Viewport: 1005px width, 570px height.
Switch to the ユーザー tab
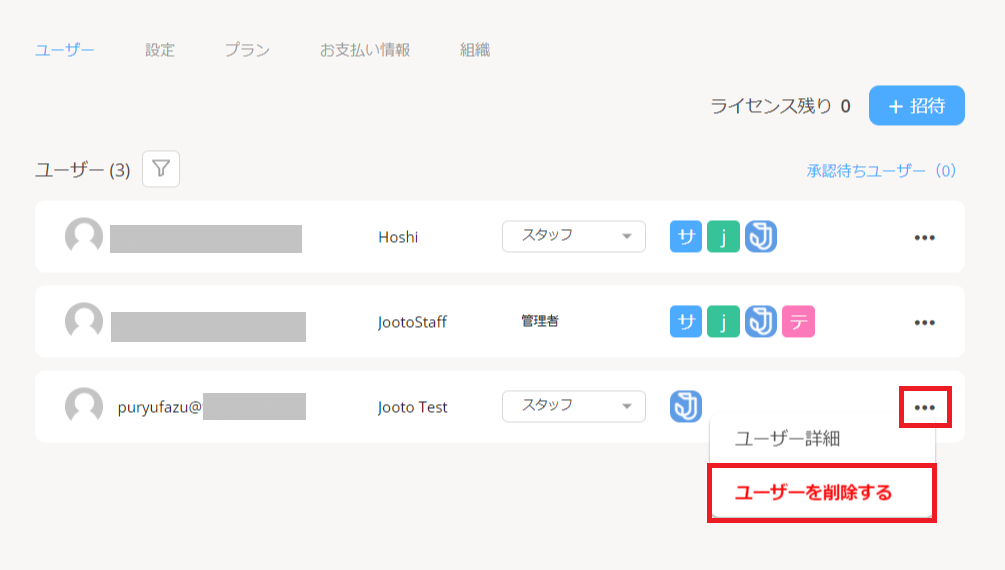tap(65, 50)
